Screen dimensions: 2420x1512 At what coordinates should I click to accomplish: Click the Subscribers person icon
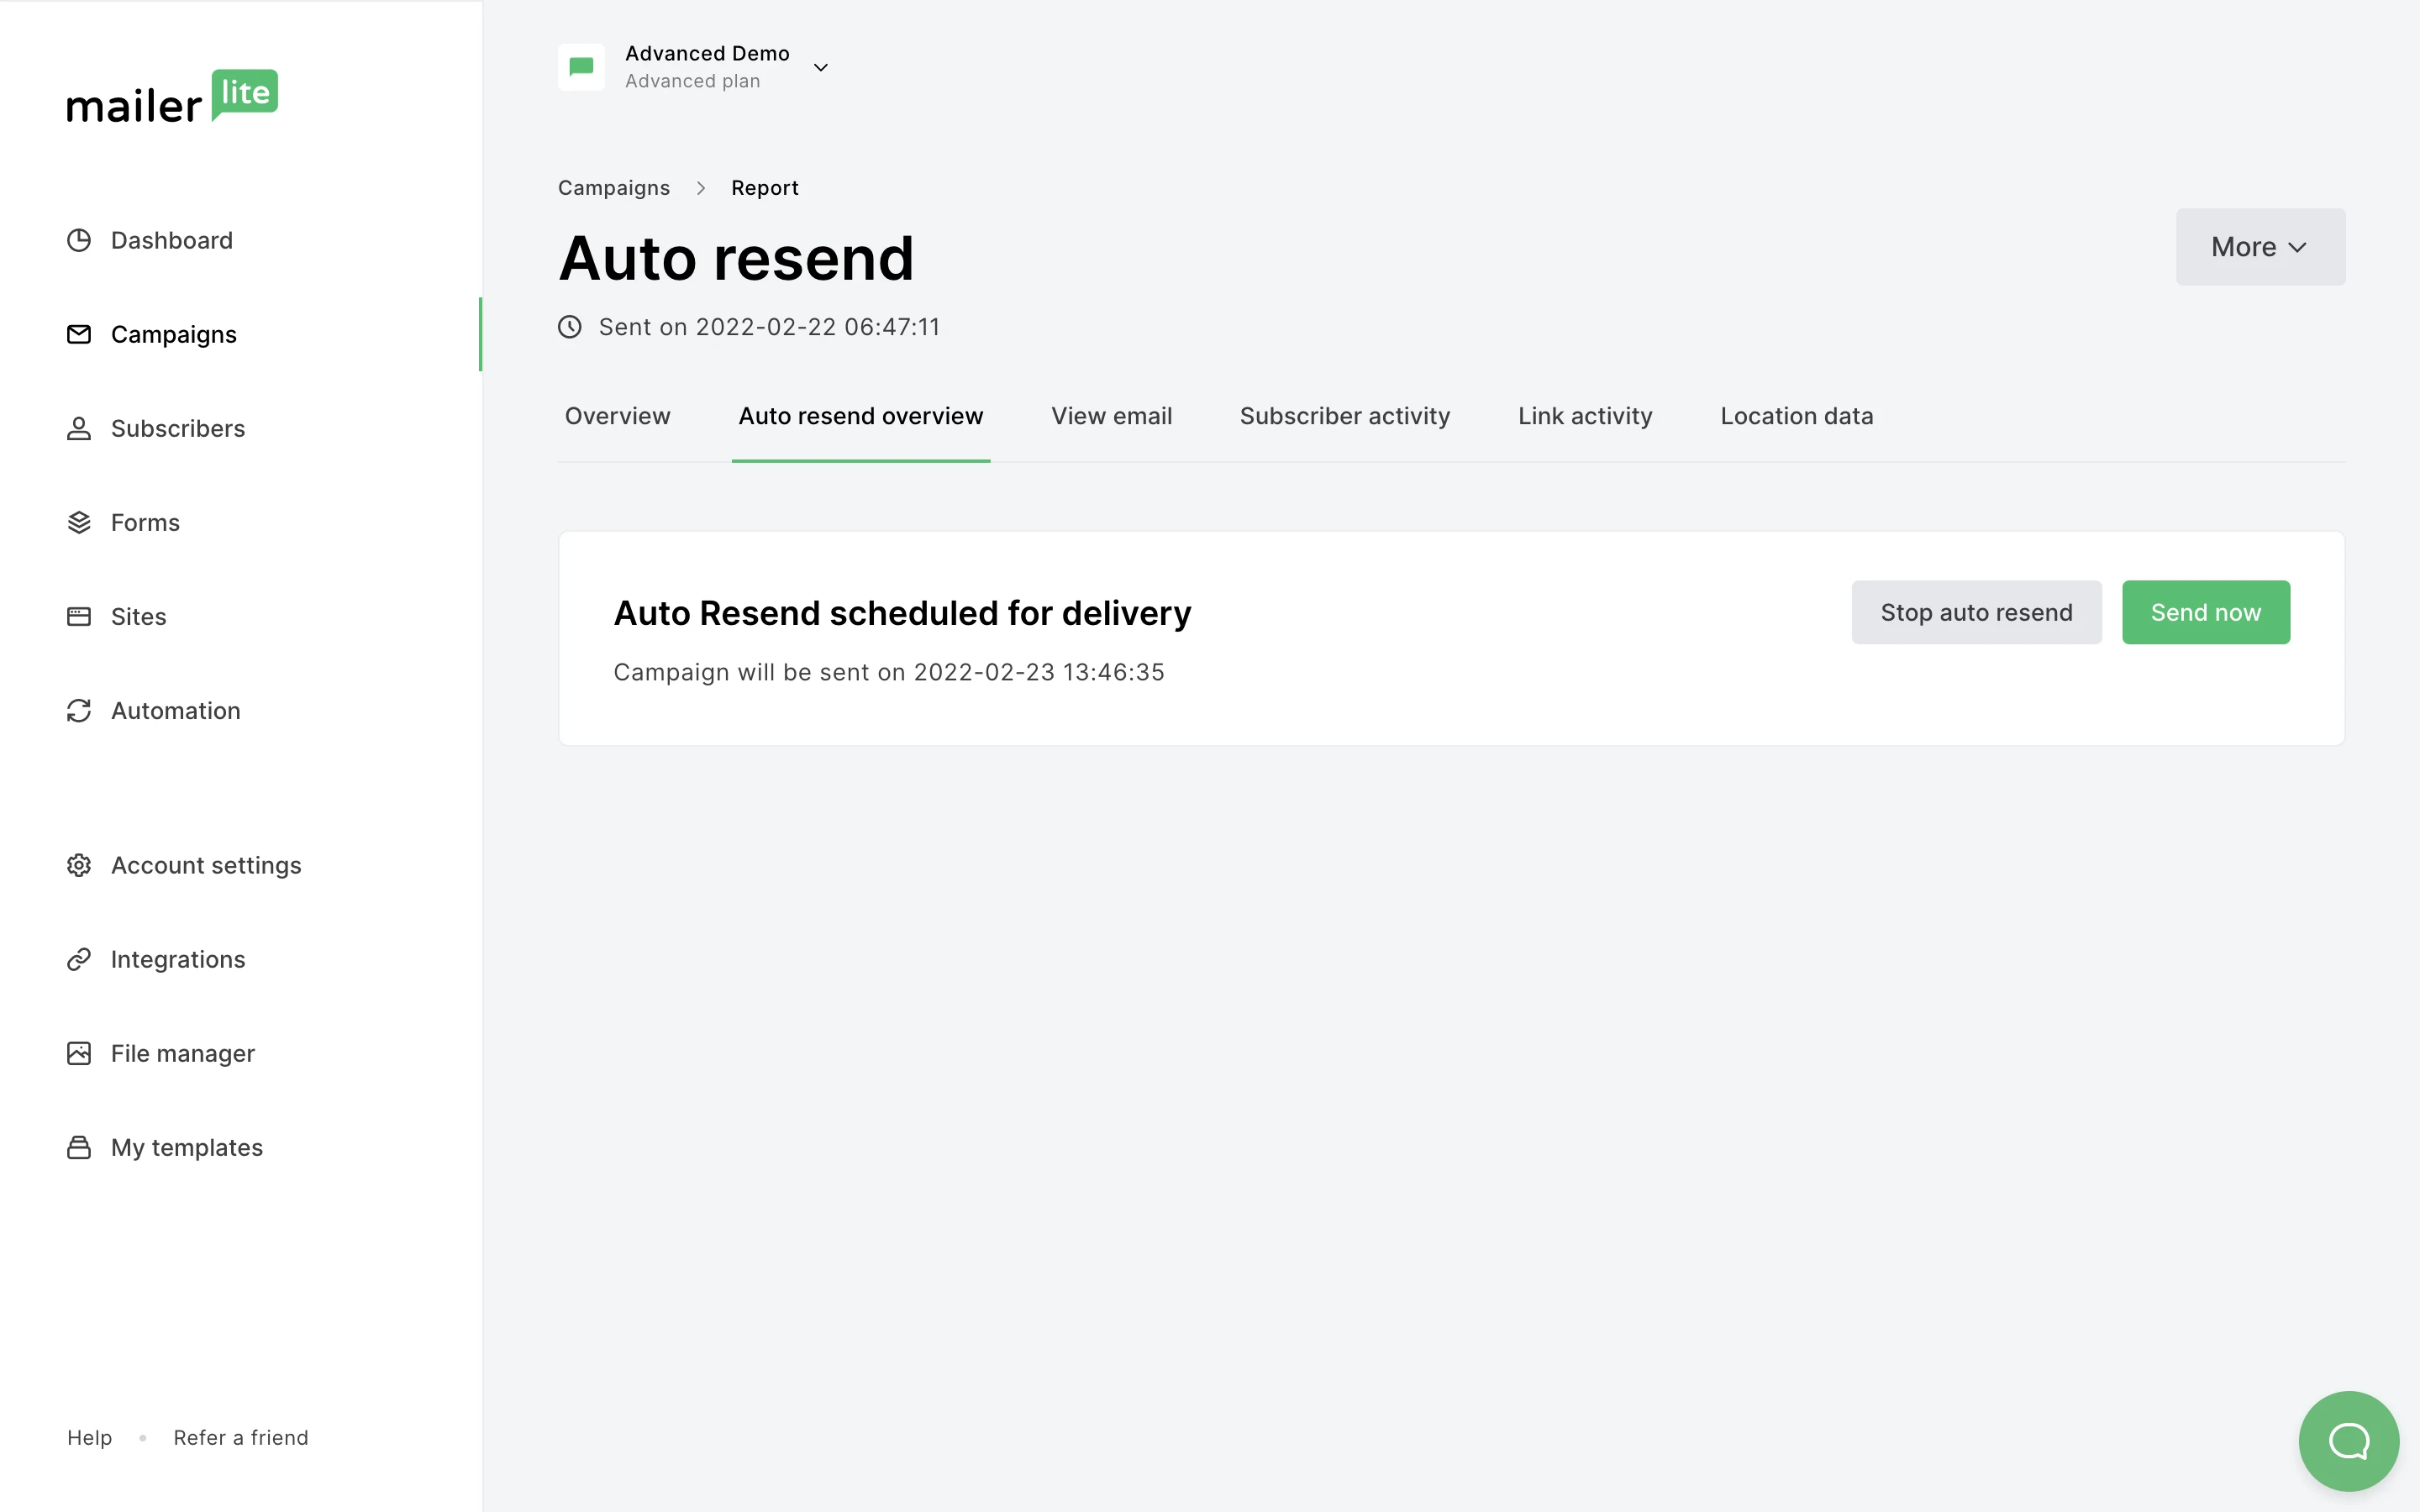(79, 428)
